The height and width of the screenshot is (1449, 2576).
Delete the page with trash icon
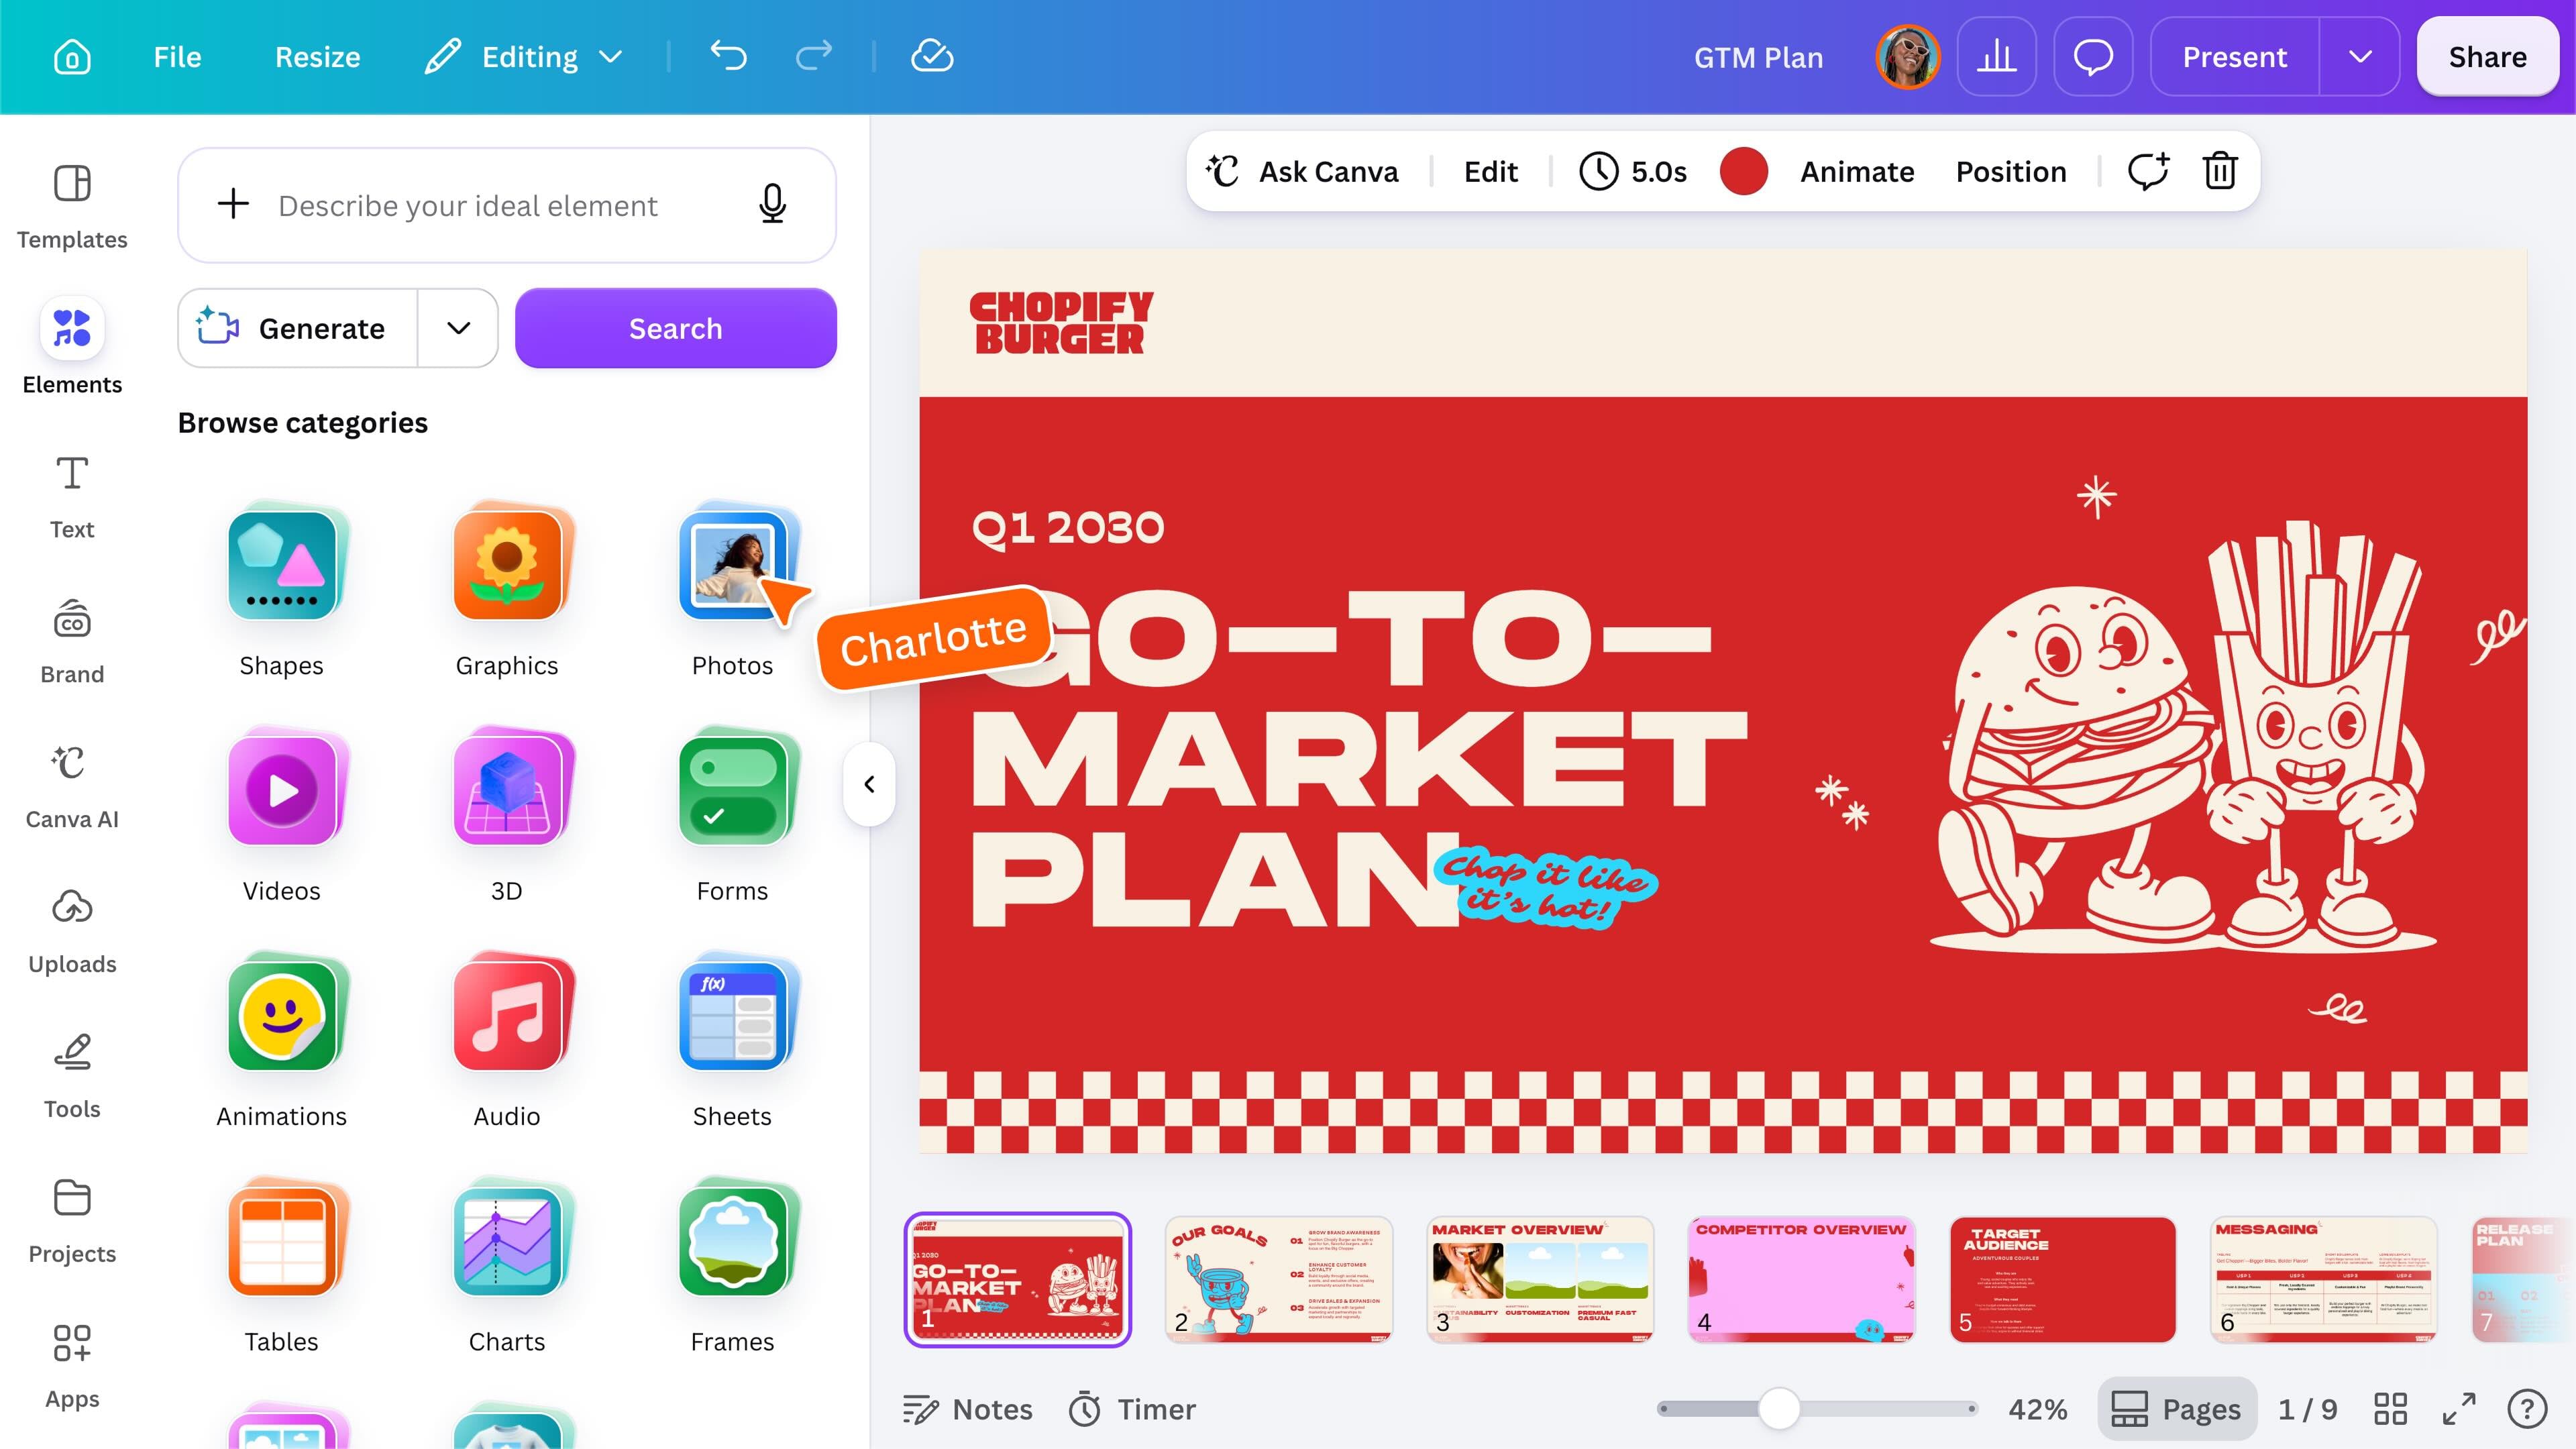click(x=2220, y=171)
